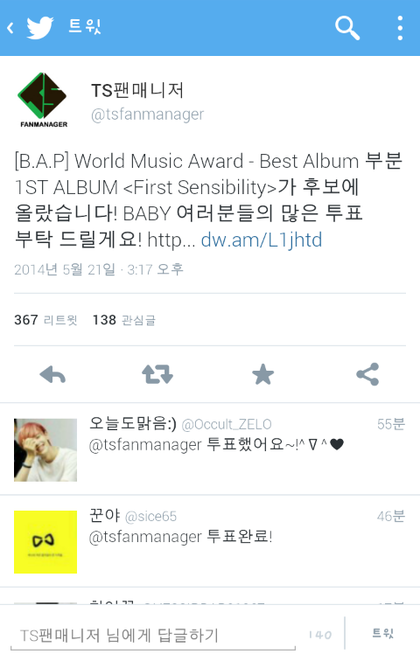View the 367 retweets list
The width and height of the screenshot is (420, 661).
tap(46, 320)
